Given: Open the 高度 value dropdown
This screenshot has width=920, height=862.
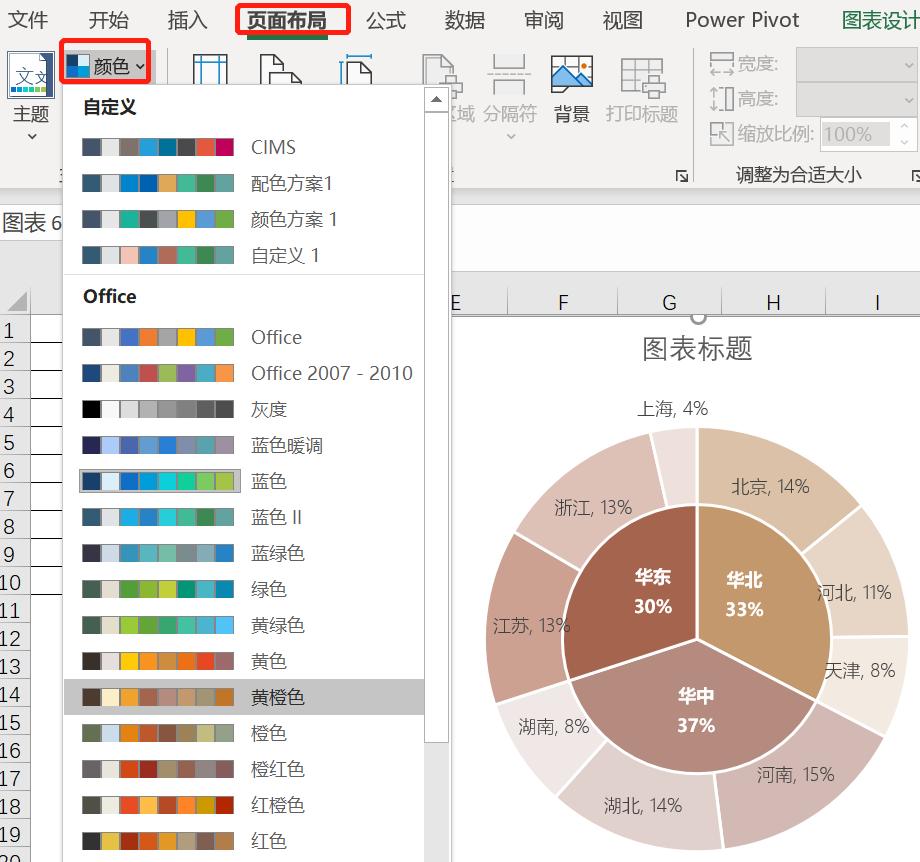Looking at the screenshot, I should click(x=906, y=98).
